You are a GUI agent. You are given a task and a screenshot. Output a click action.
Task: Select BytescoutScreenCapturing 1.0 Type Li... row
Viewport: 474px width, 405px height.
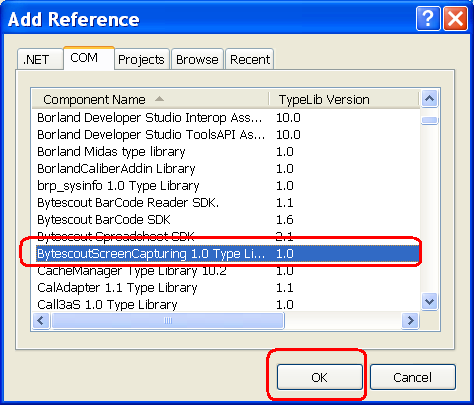click(227, 254)
